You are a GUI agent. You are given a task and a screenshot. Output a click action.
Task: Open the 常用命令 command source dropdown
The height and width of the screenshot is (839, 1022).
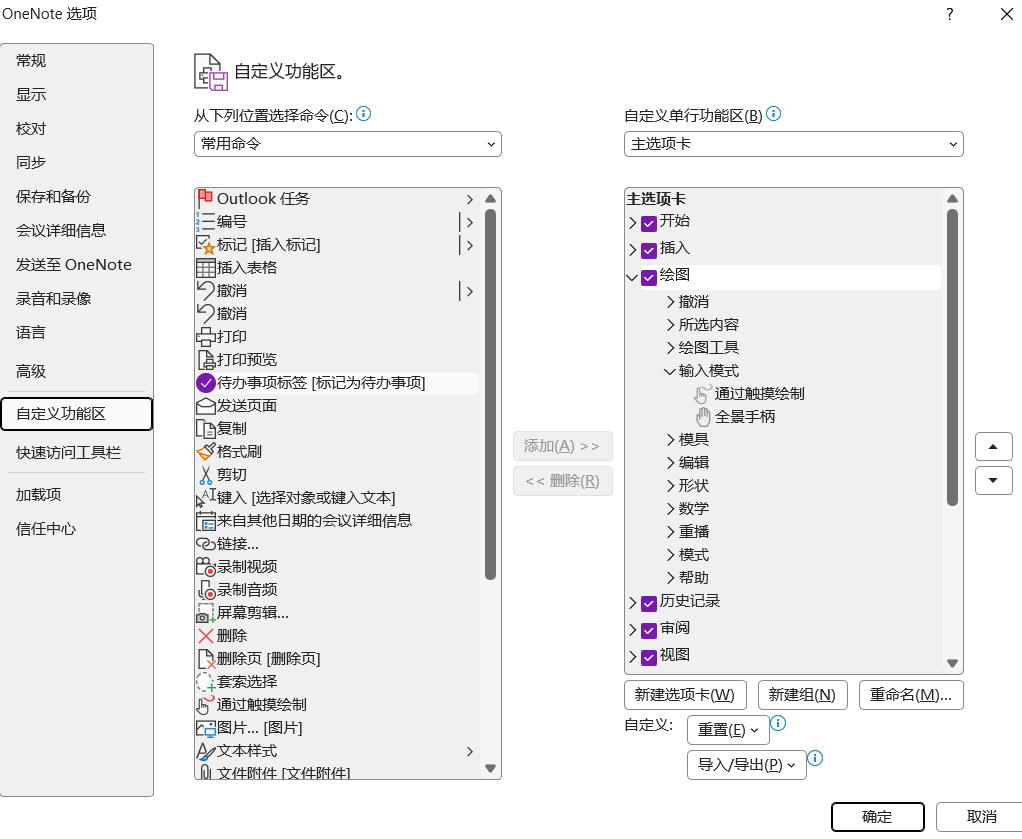click(347, 144)
